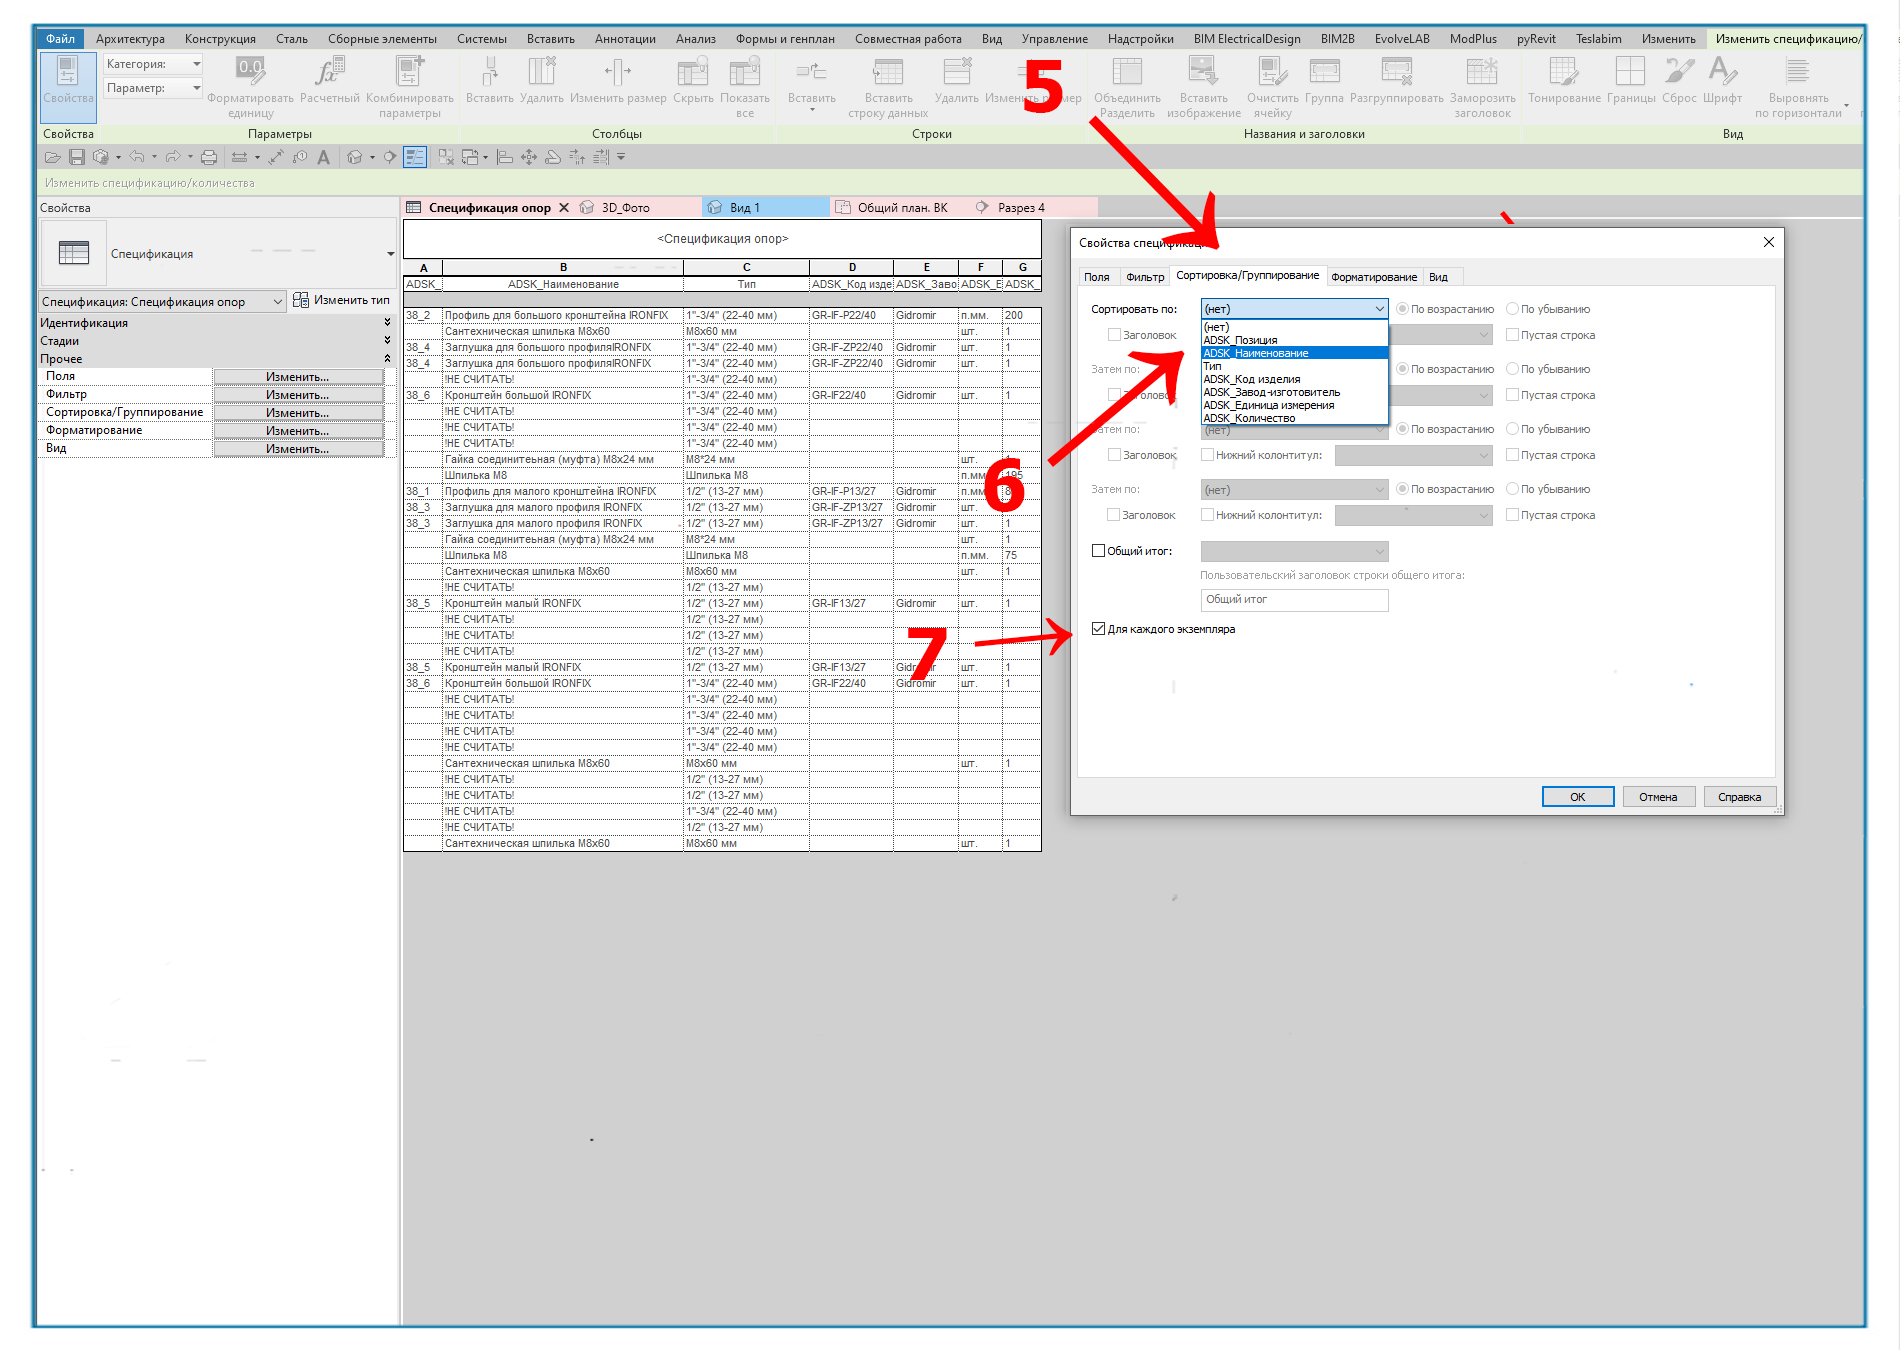
Task: Click the Insert Data Row (Вставить строку данных) icon
Action: [x=888, y=72]
